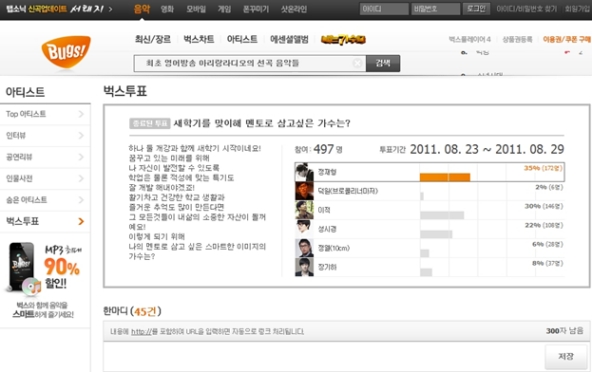This screenshot has width=592, height=372.
Task: Expand Top 아티스트 chevron arrow
Action: [81, 114]
